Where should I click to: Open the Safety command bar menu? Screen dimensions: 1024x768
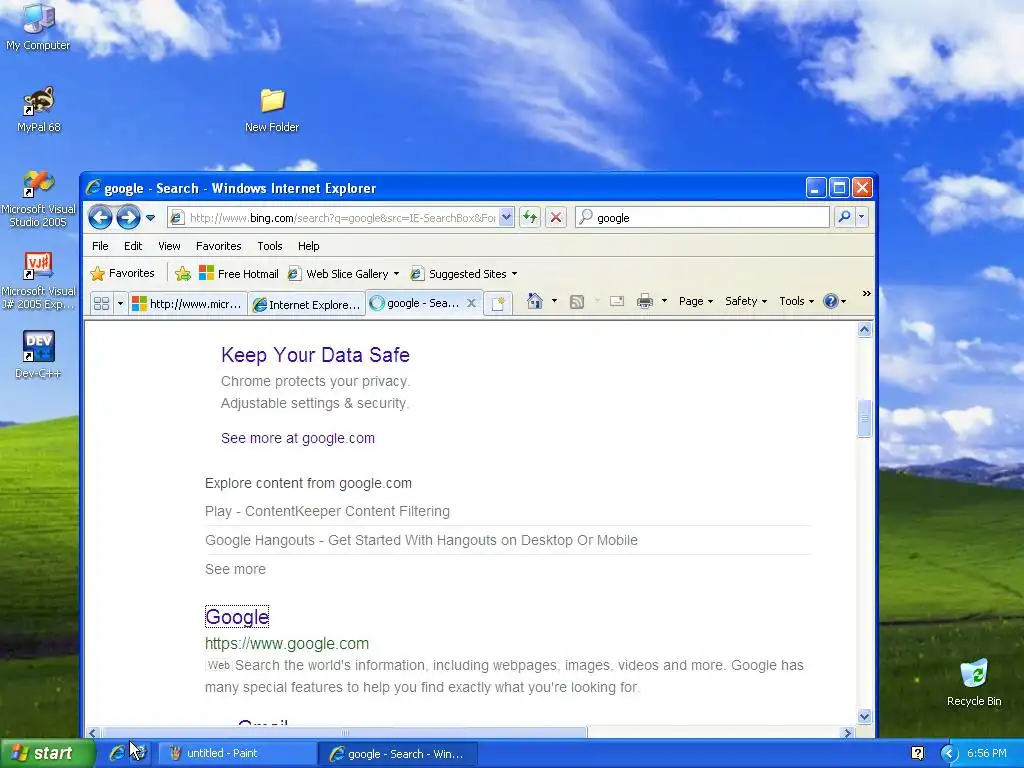[x=746, y=301]
